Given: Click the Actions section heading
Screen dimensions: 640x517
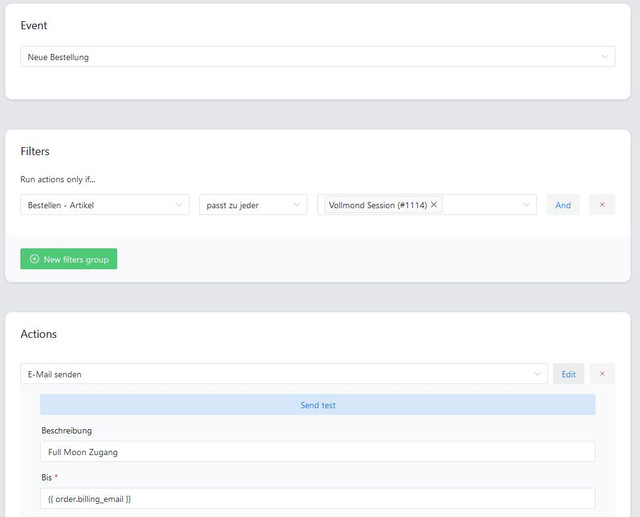Looking at the screenshot, I should pos(39,334).
